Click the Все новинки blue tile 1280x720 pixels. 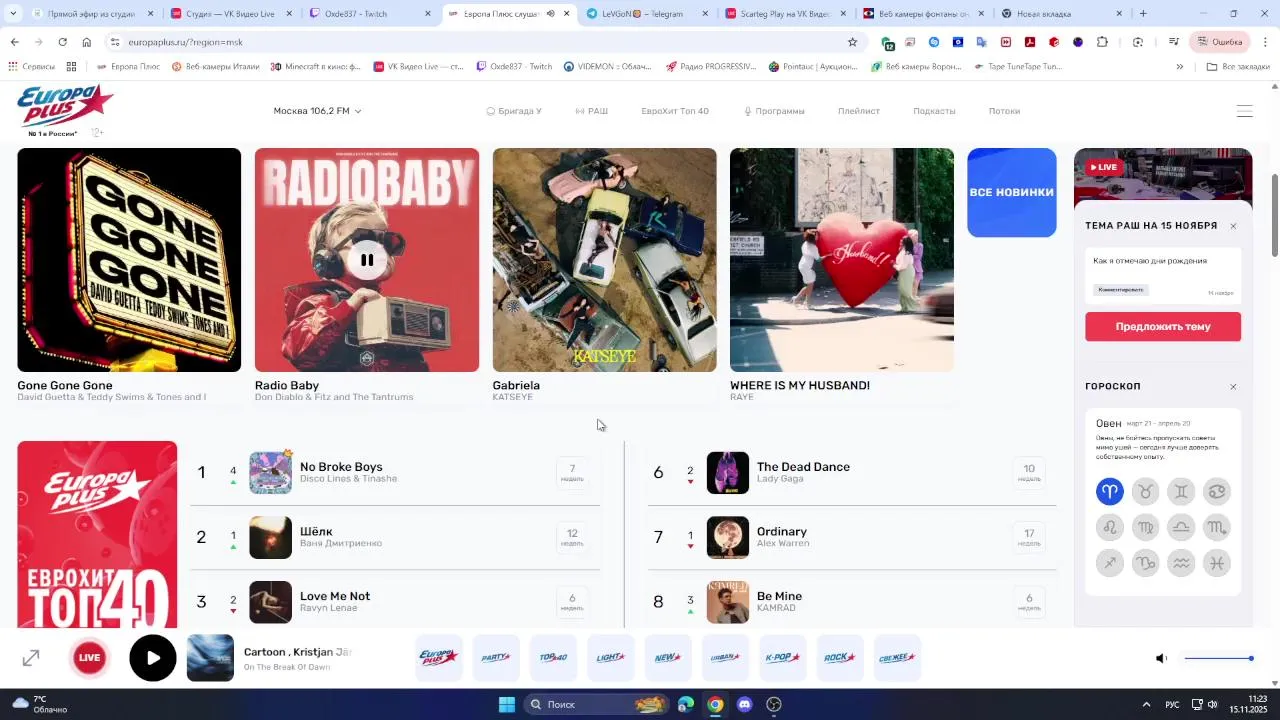(1012, 192)
